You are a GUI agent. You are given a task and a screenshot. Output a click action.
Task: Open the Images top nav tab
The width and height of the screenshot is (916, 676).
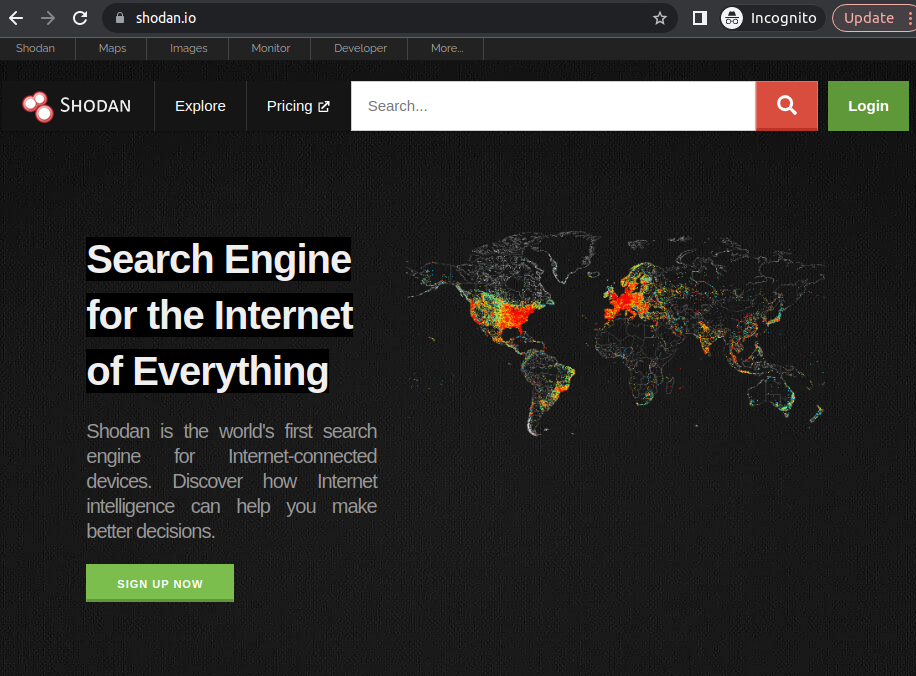[189, 48]
